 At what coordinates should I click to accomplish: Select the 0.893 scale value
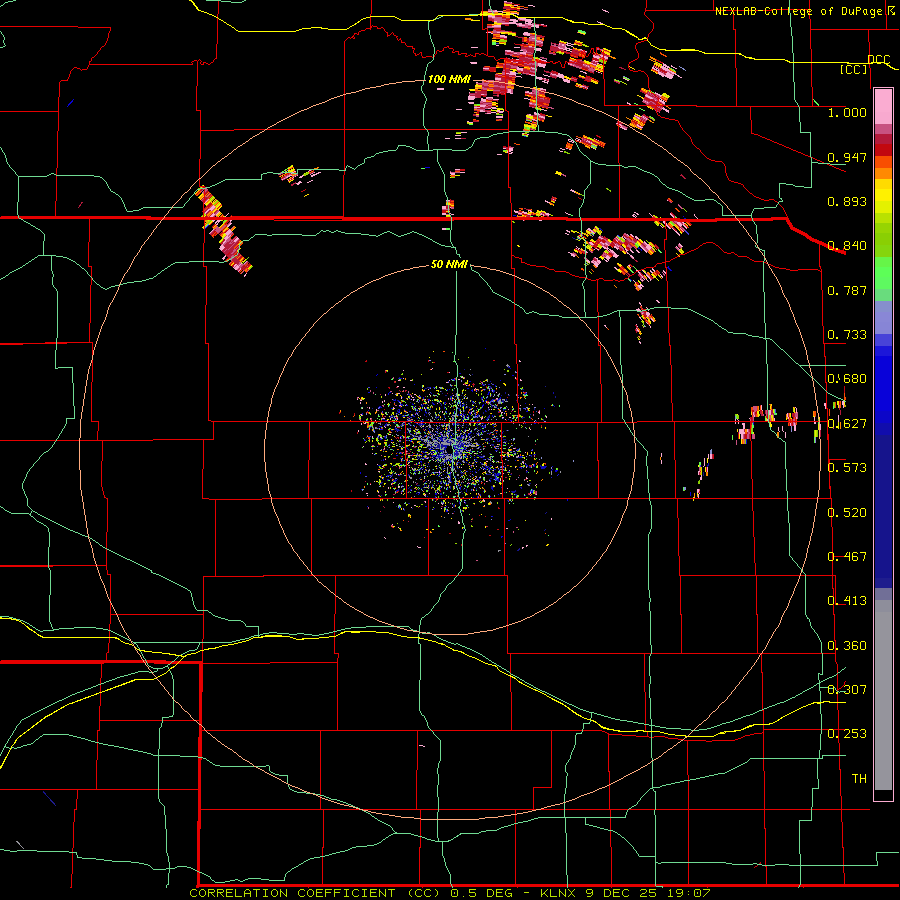click(x=847, y=201)
